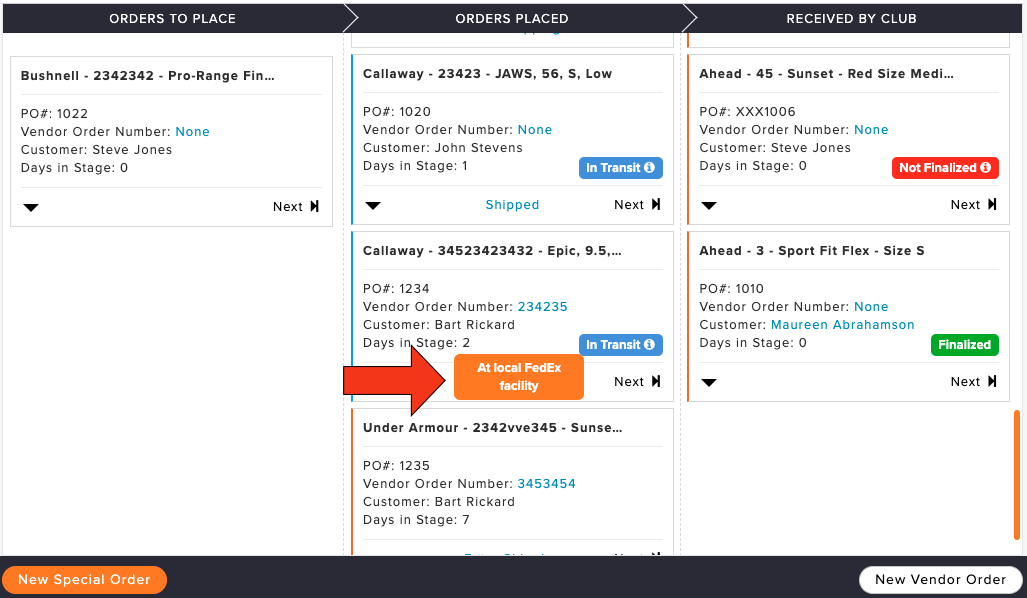
Task: Open vendor order number 234235
Action: point(542,307)
